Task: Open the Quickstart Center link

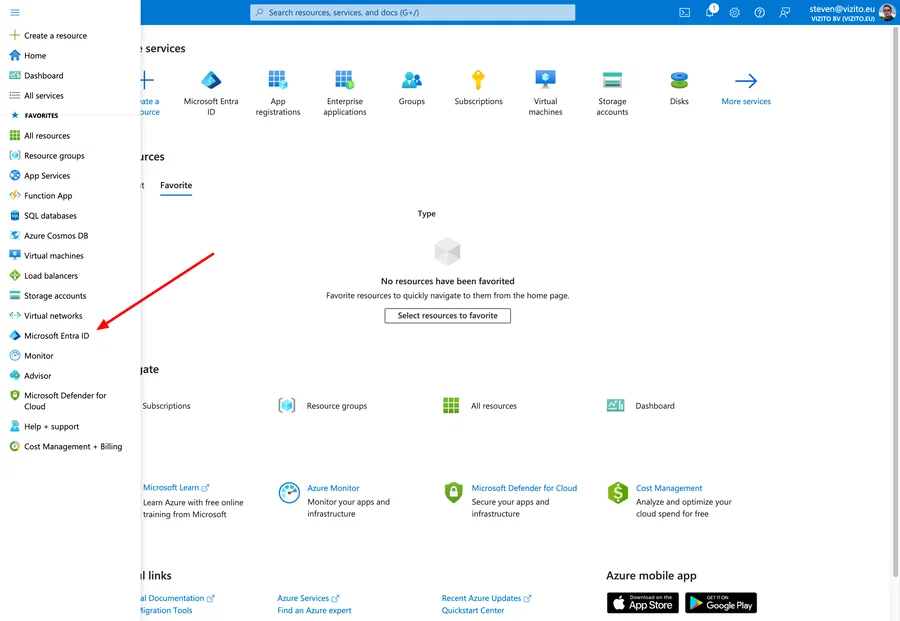Action: pyautogui.click(x=475, y=609)
